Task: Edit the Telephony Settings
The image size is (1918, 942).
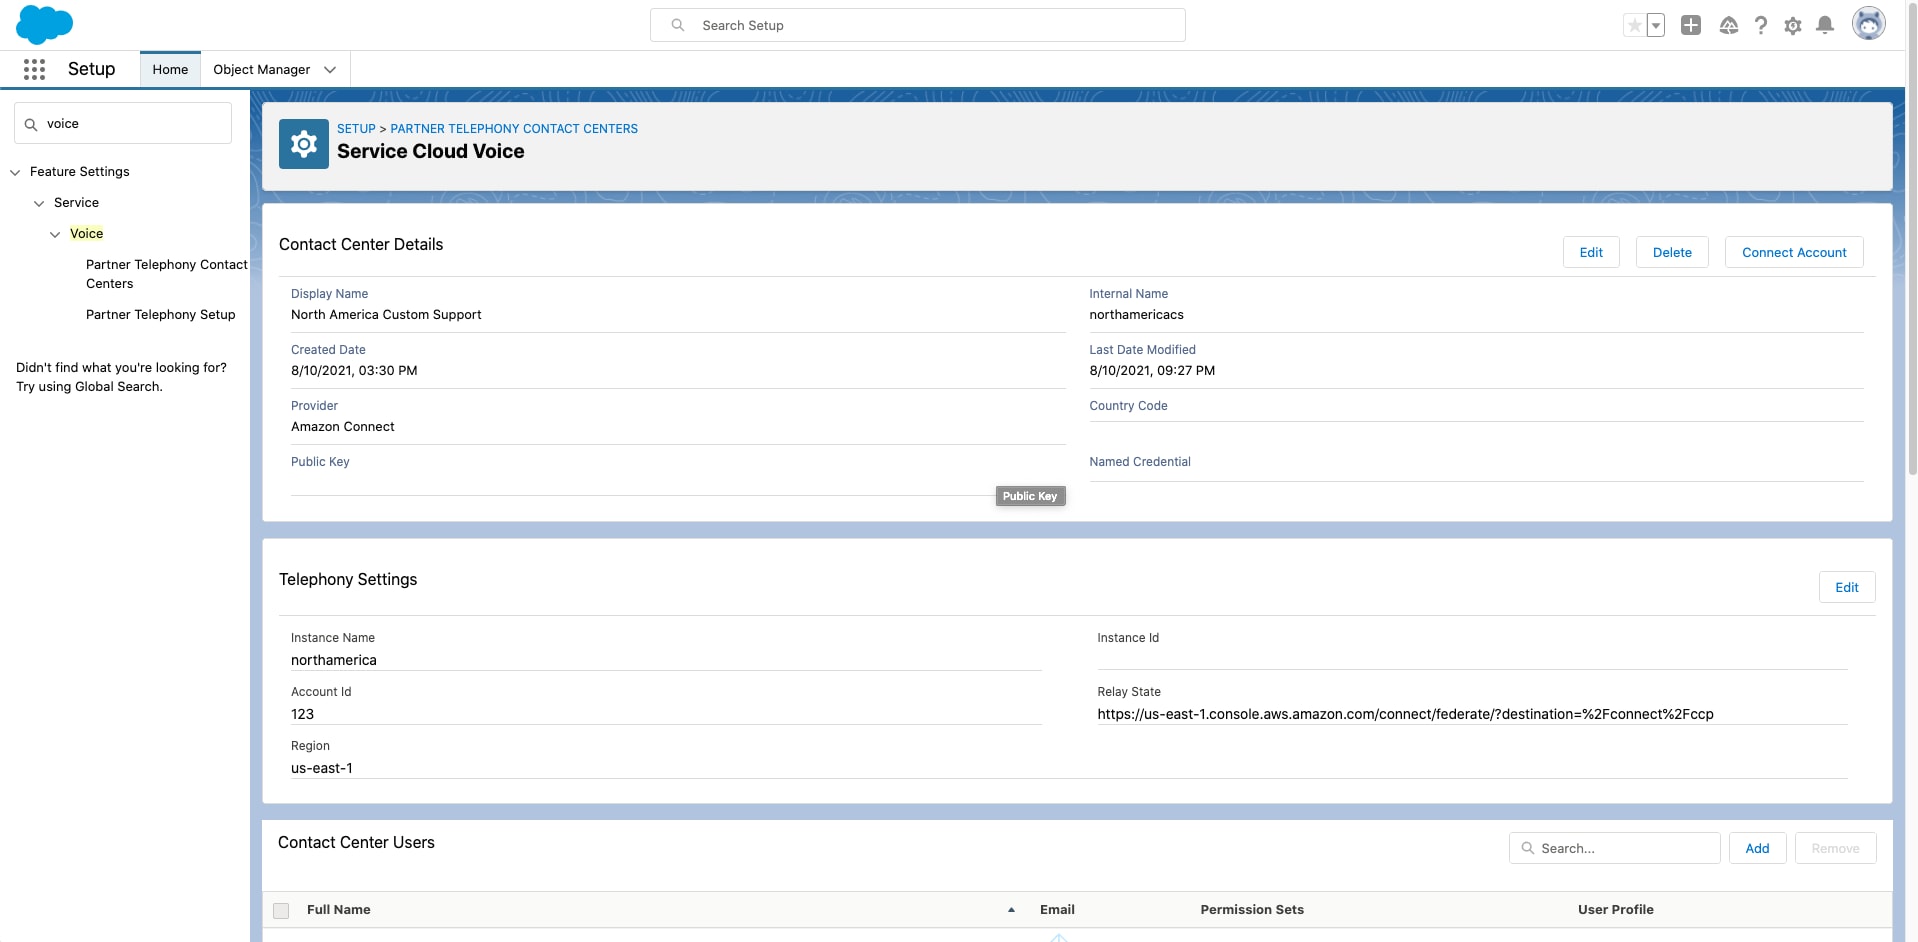Action: 1847,587
